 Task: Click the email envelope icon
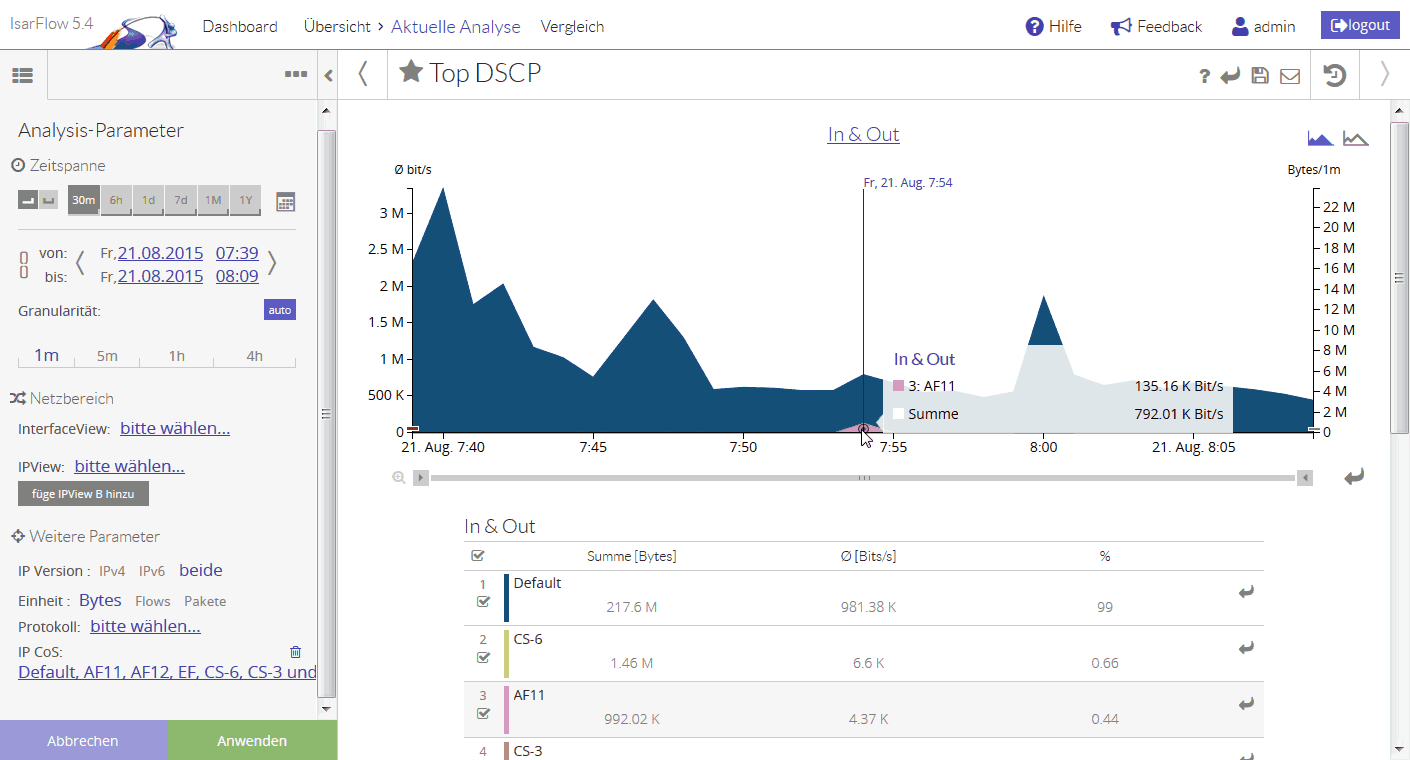pyautogui.click(x=1290, y=76)
